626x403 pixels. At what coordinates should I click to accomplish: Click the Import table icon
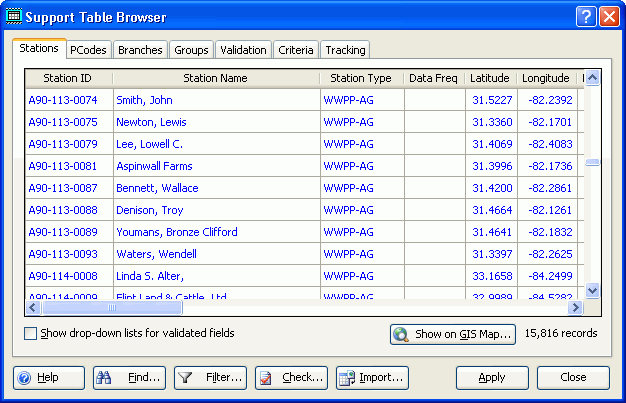click(347, 378)
